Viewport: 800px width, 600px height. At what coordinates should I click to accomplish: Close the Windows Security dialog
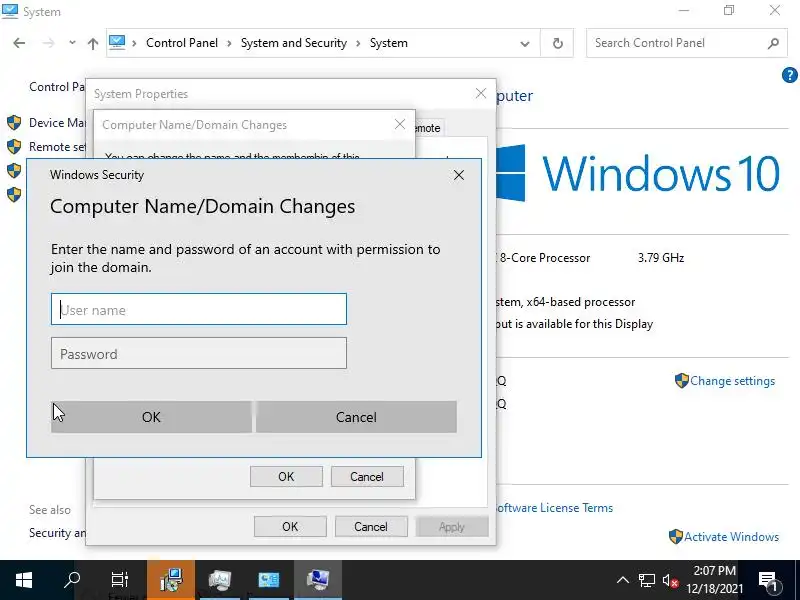tap(459, 175)
